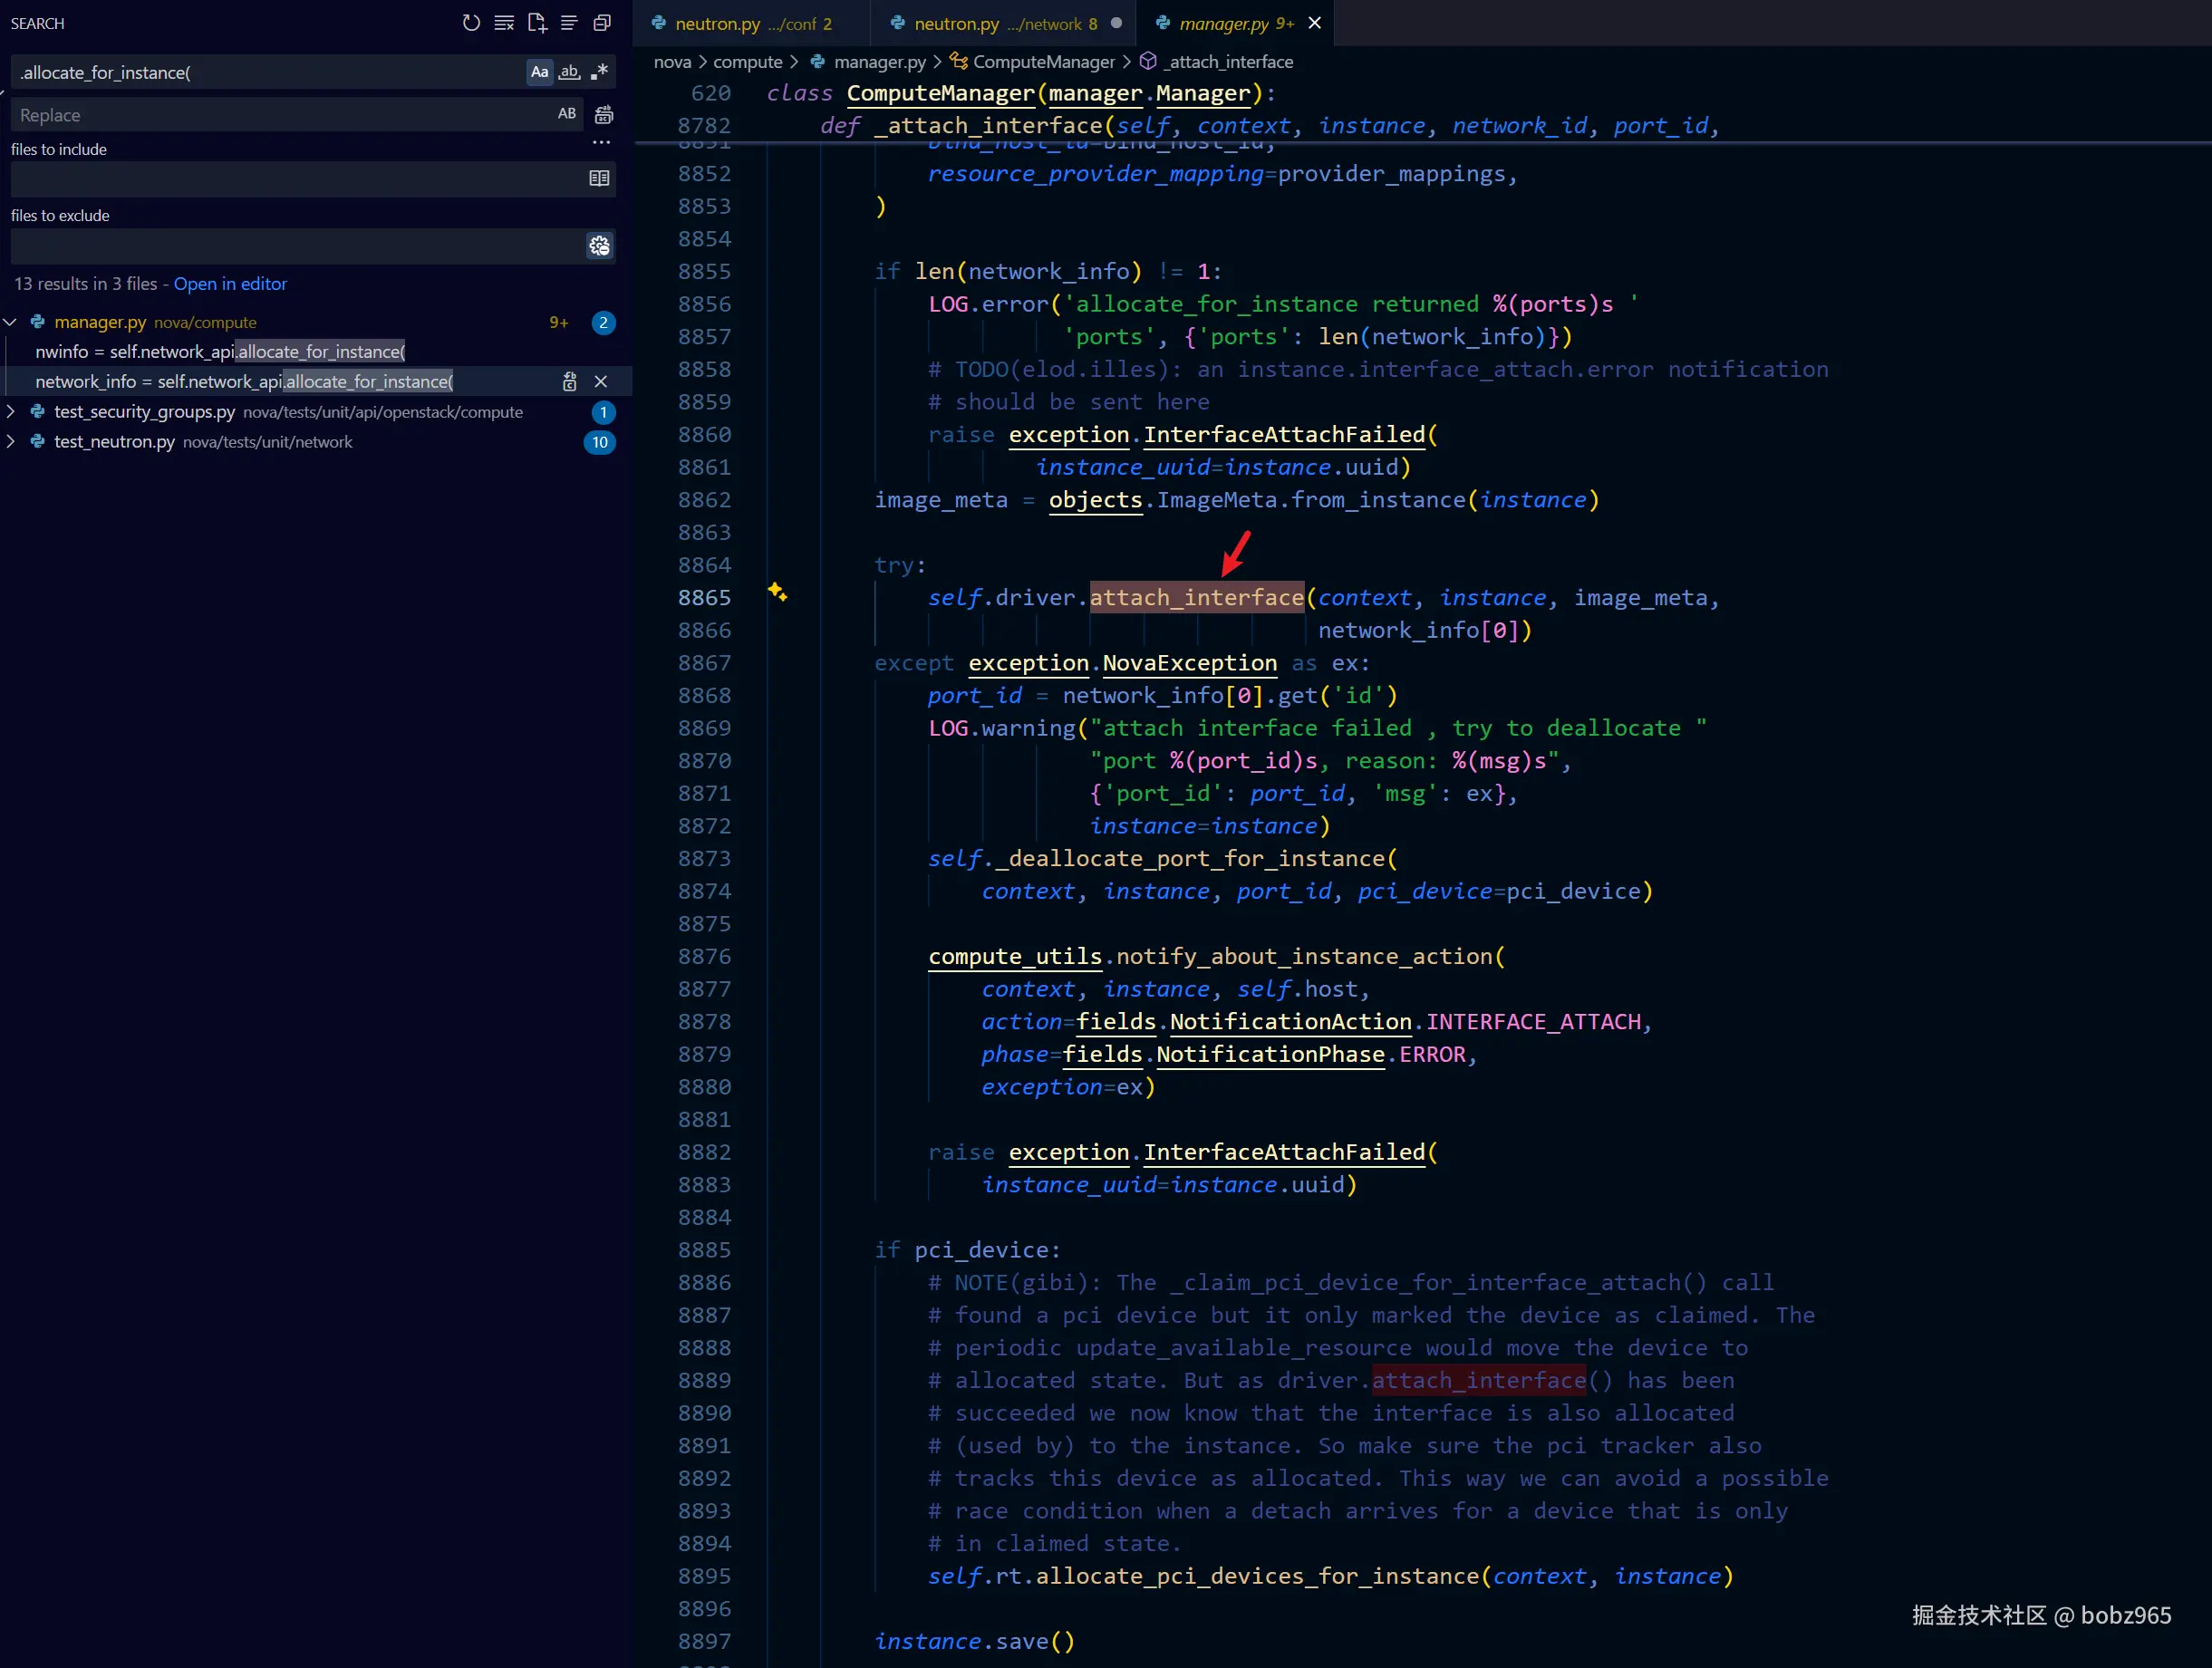The image size is (2212, 1668).
Task: Replace the network_info match
Action: [x=569, y=382]
